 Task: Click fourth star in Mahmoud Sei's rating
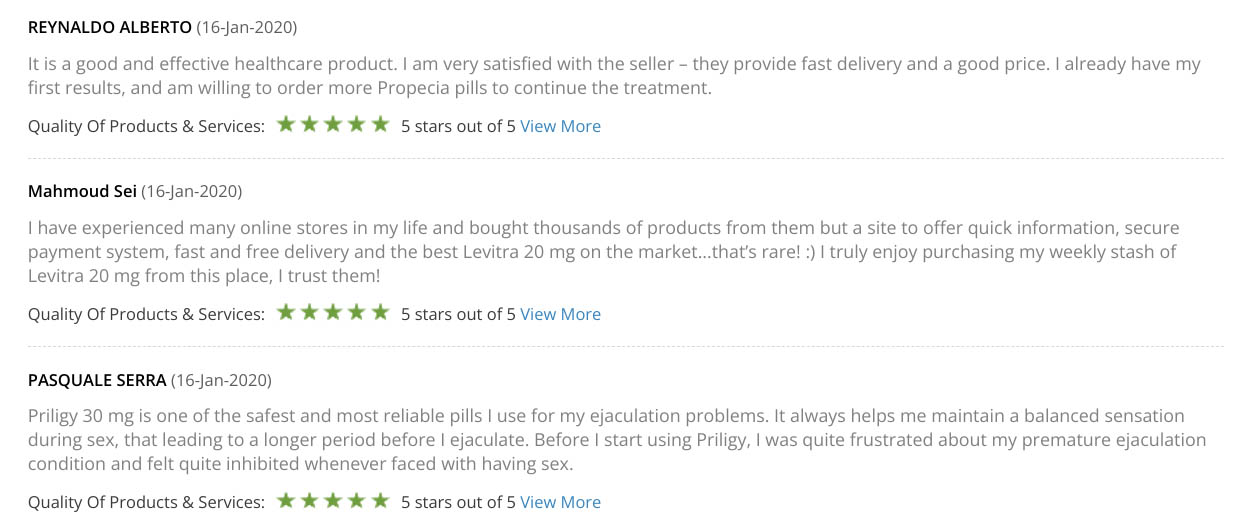[x=357, y=313]
